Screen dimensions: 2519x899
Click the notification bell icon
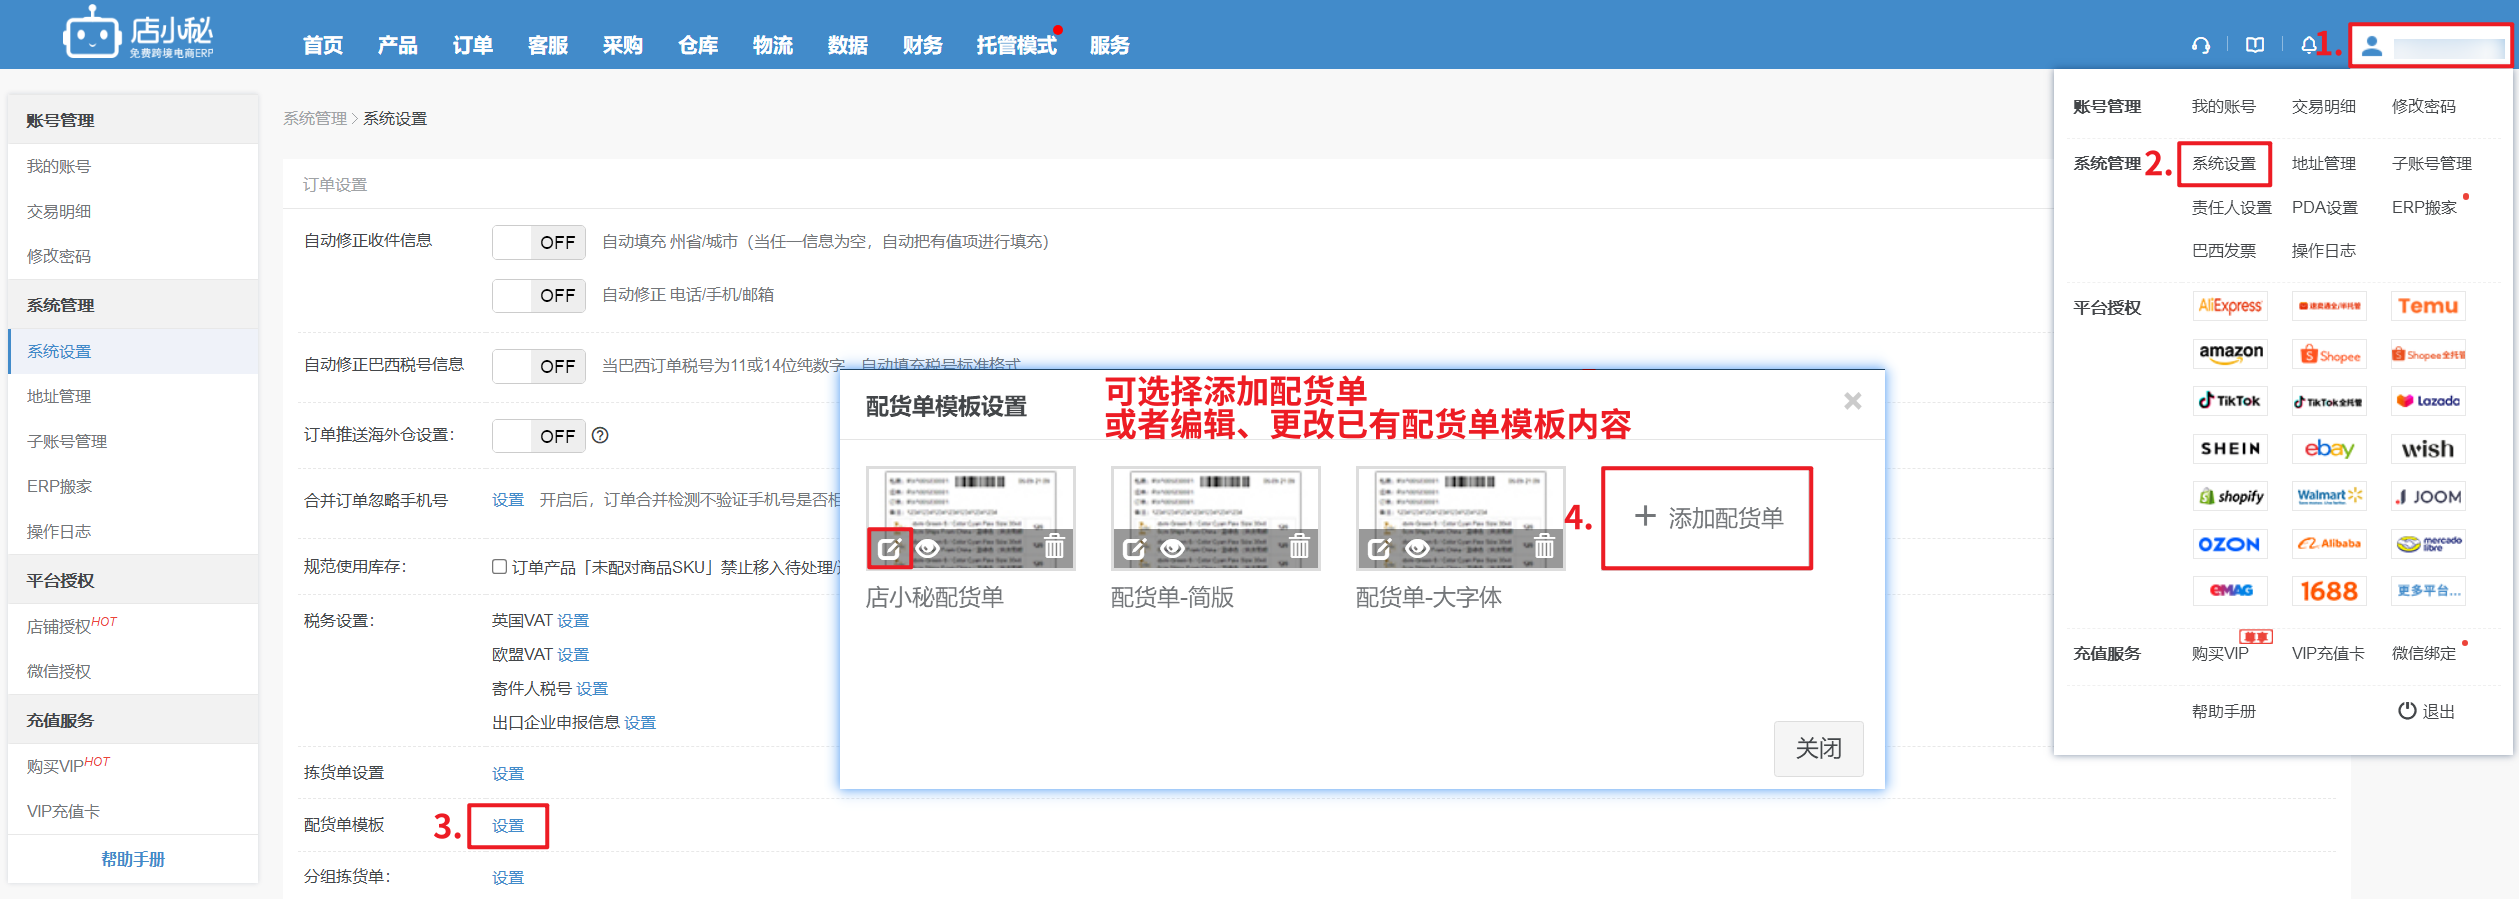click(x=2308, y=45)
